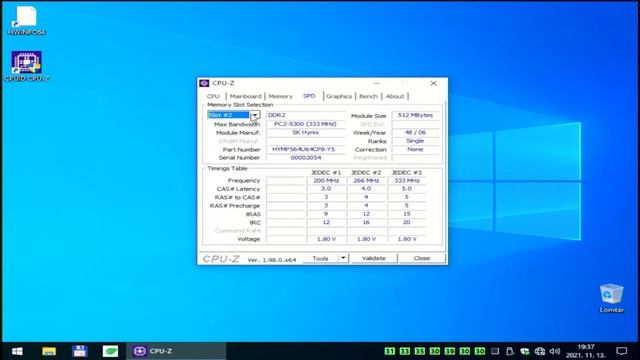Screen dimensions: 640x360
Task: Click the CPU-Z taskbar button
Action: [176, 351]
